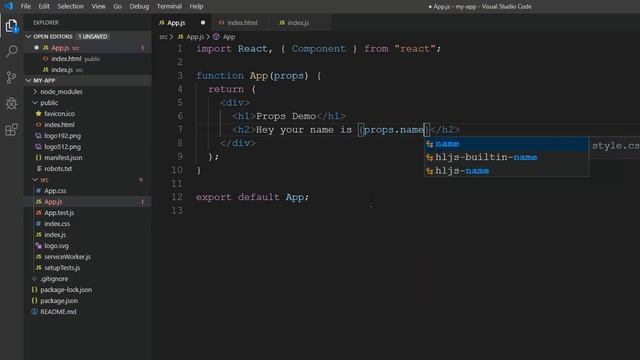The image size is (640, 360).
Task: Open the Terminal menu
Action: click(x=169, y=7)
